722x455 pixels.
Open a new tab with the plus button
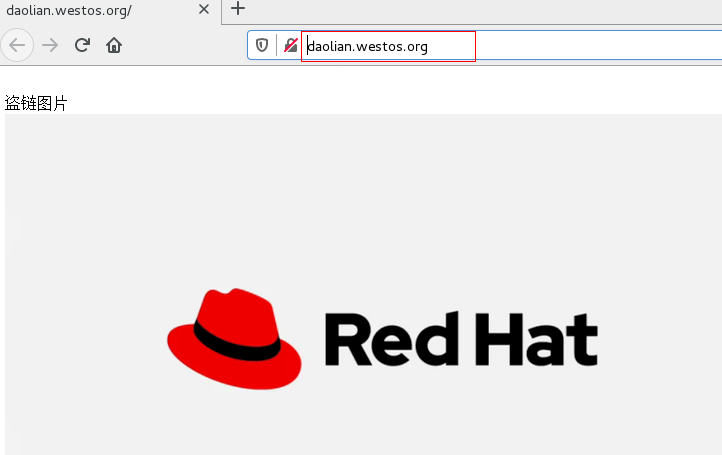point(238,8)
